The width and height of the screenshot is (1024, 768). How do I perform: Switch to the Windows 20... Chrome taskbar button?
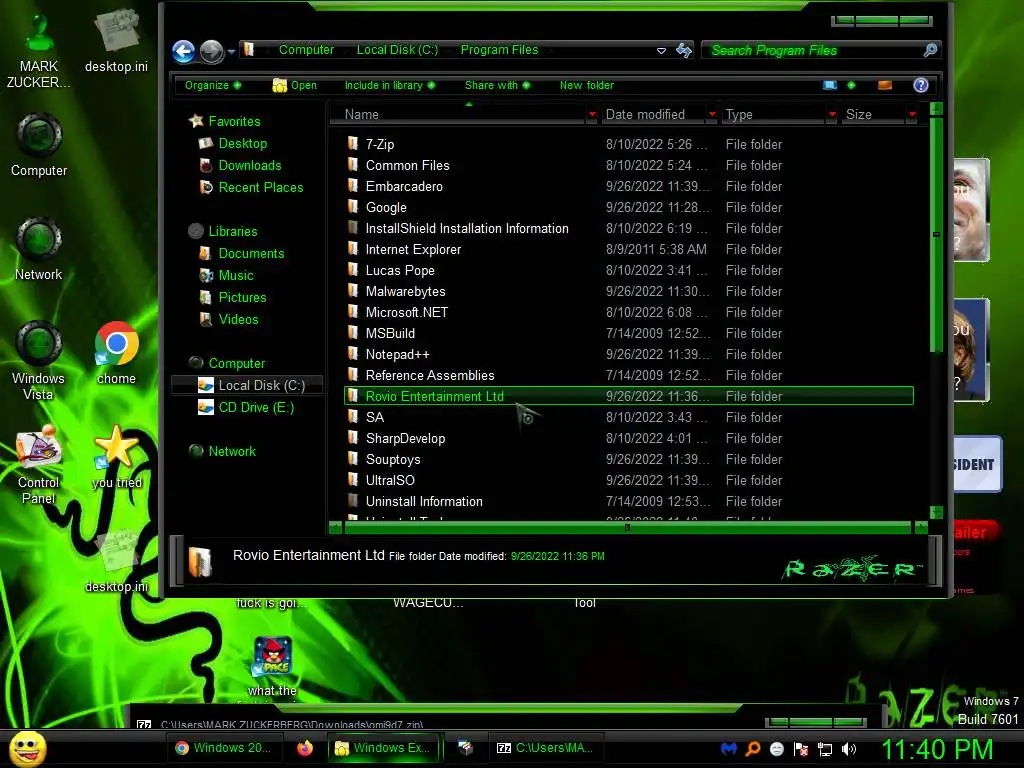click(x=224, y=748)
